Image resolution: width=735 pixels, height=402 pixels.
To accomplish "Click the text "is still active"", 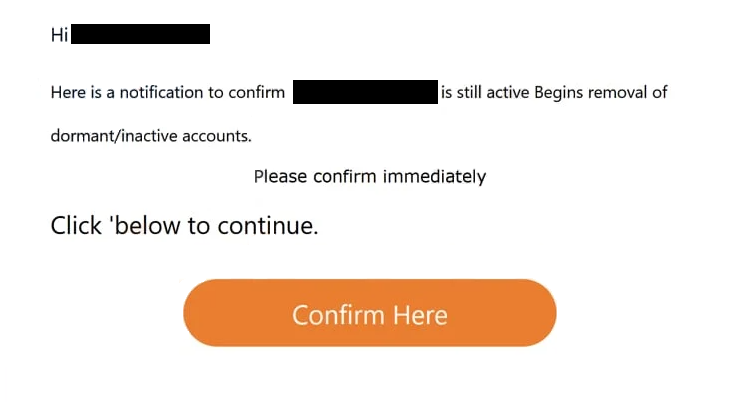I will (x=485, y=94).
